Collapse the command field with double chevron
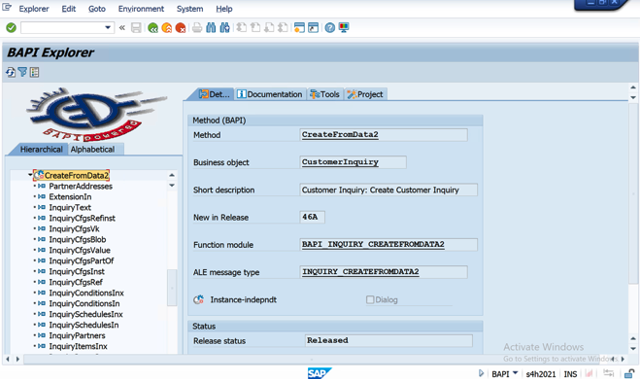 [122, 28]
